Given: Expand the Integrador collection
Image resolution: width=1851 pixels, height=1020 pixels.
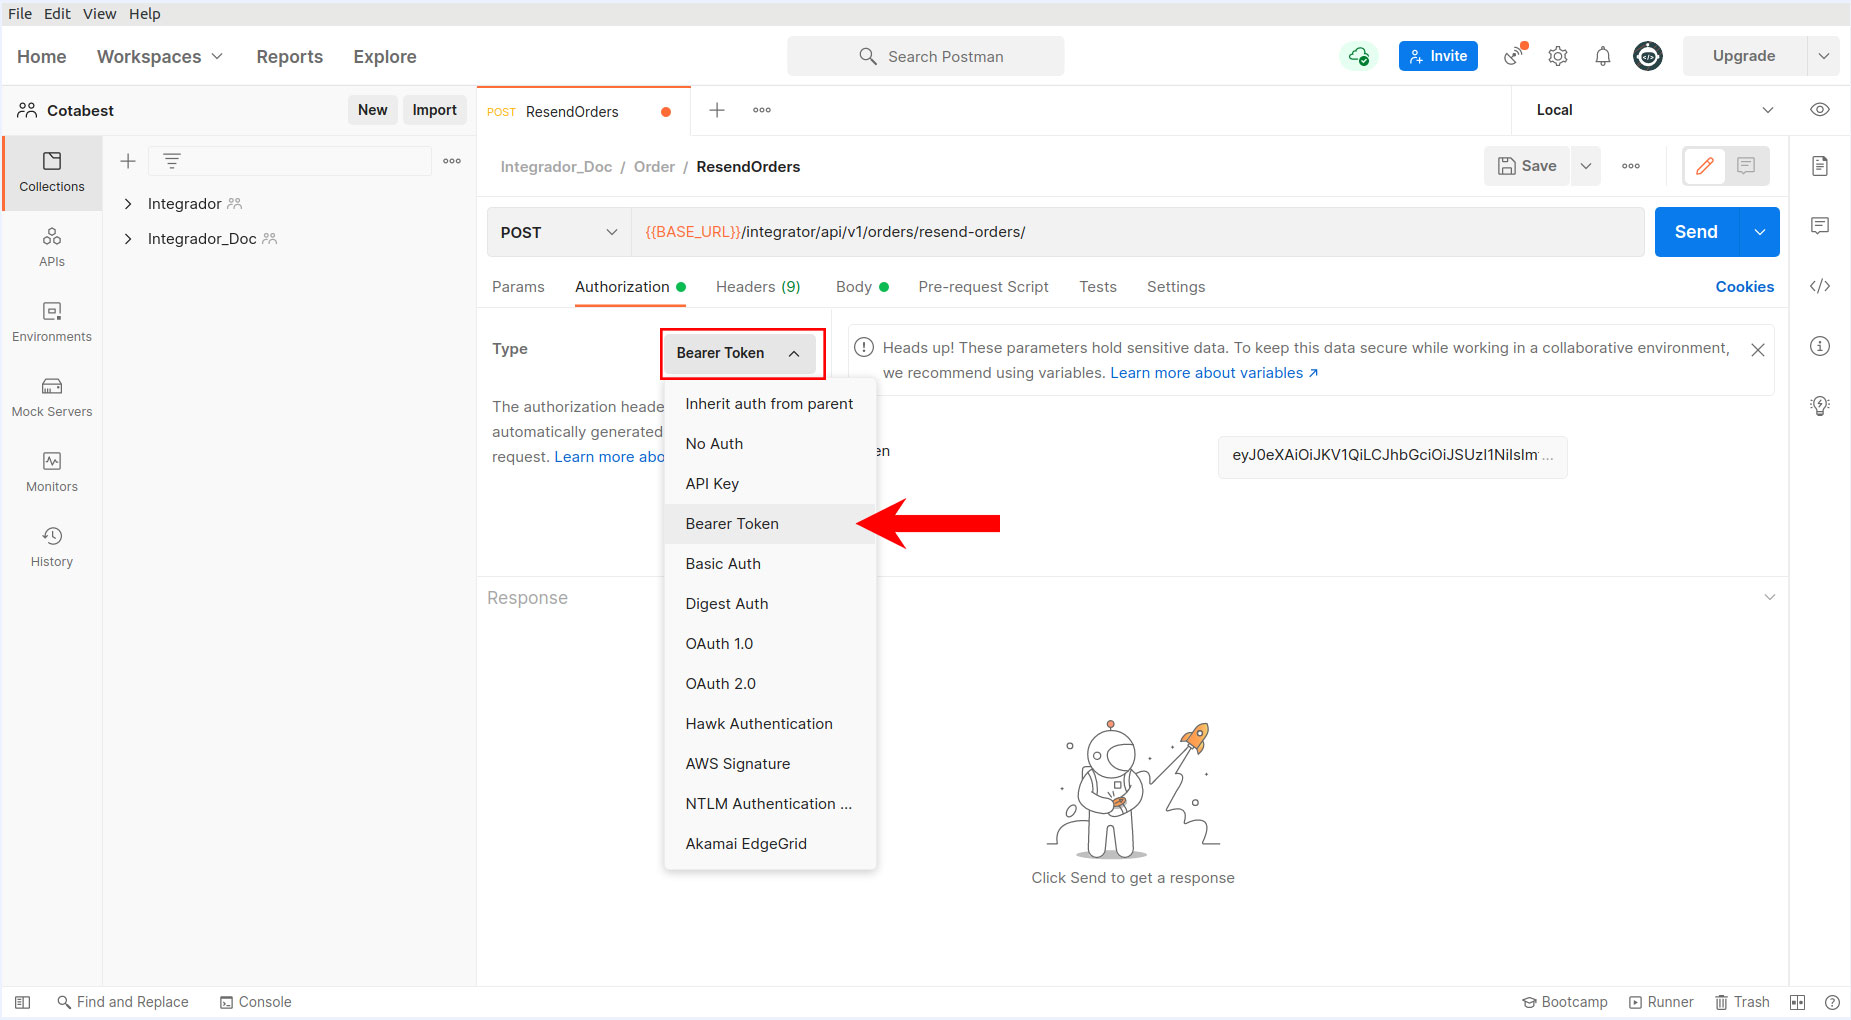Looking at the screenshot, I should (128, 204).
